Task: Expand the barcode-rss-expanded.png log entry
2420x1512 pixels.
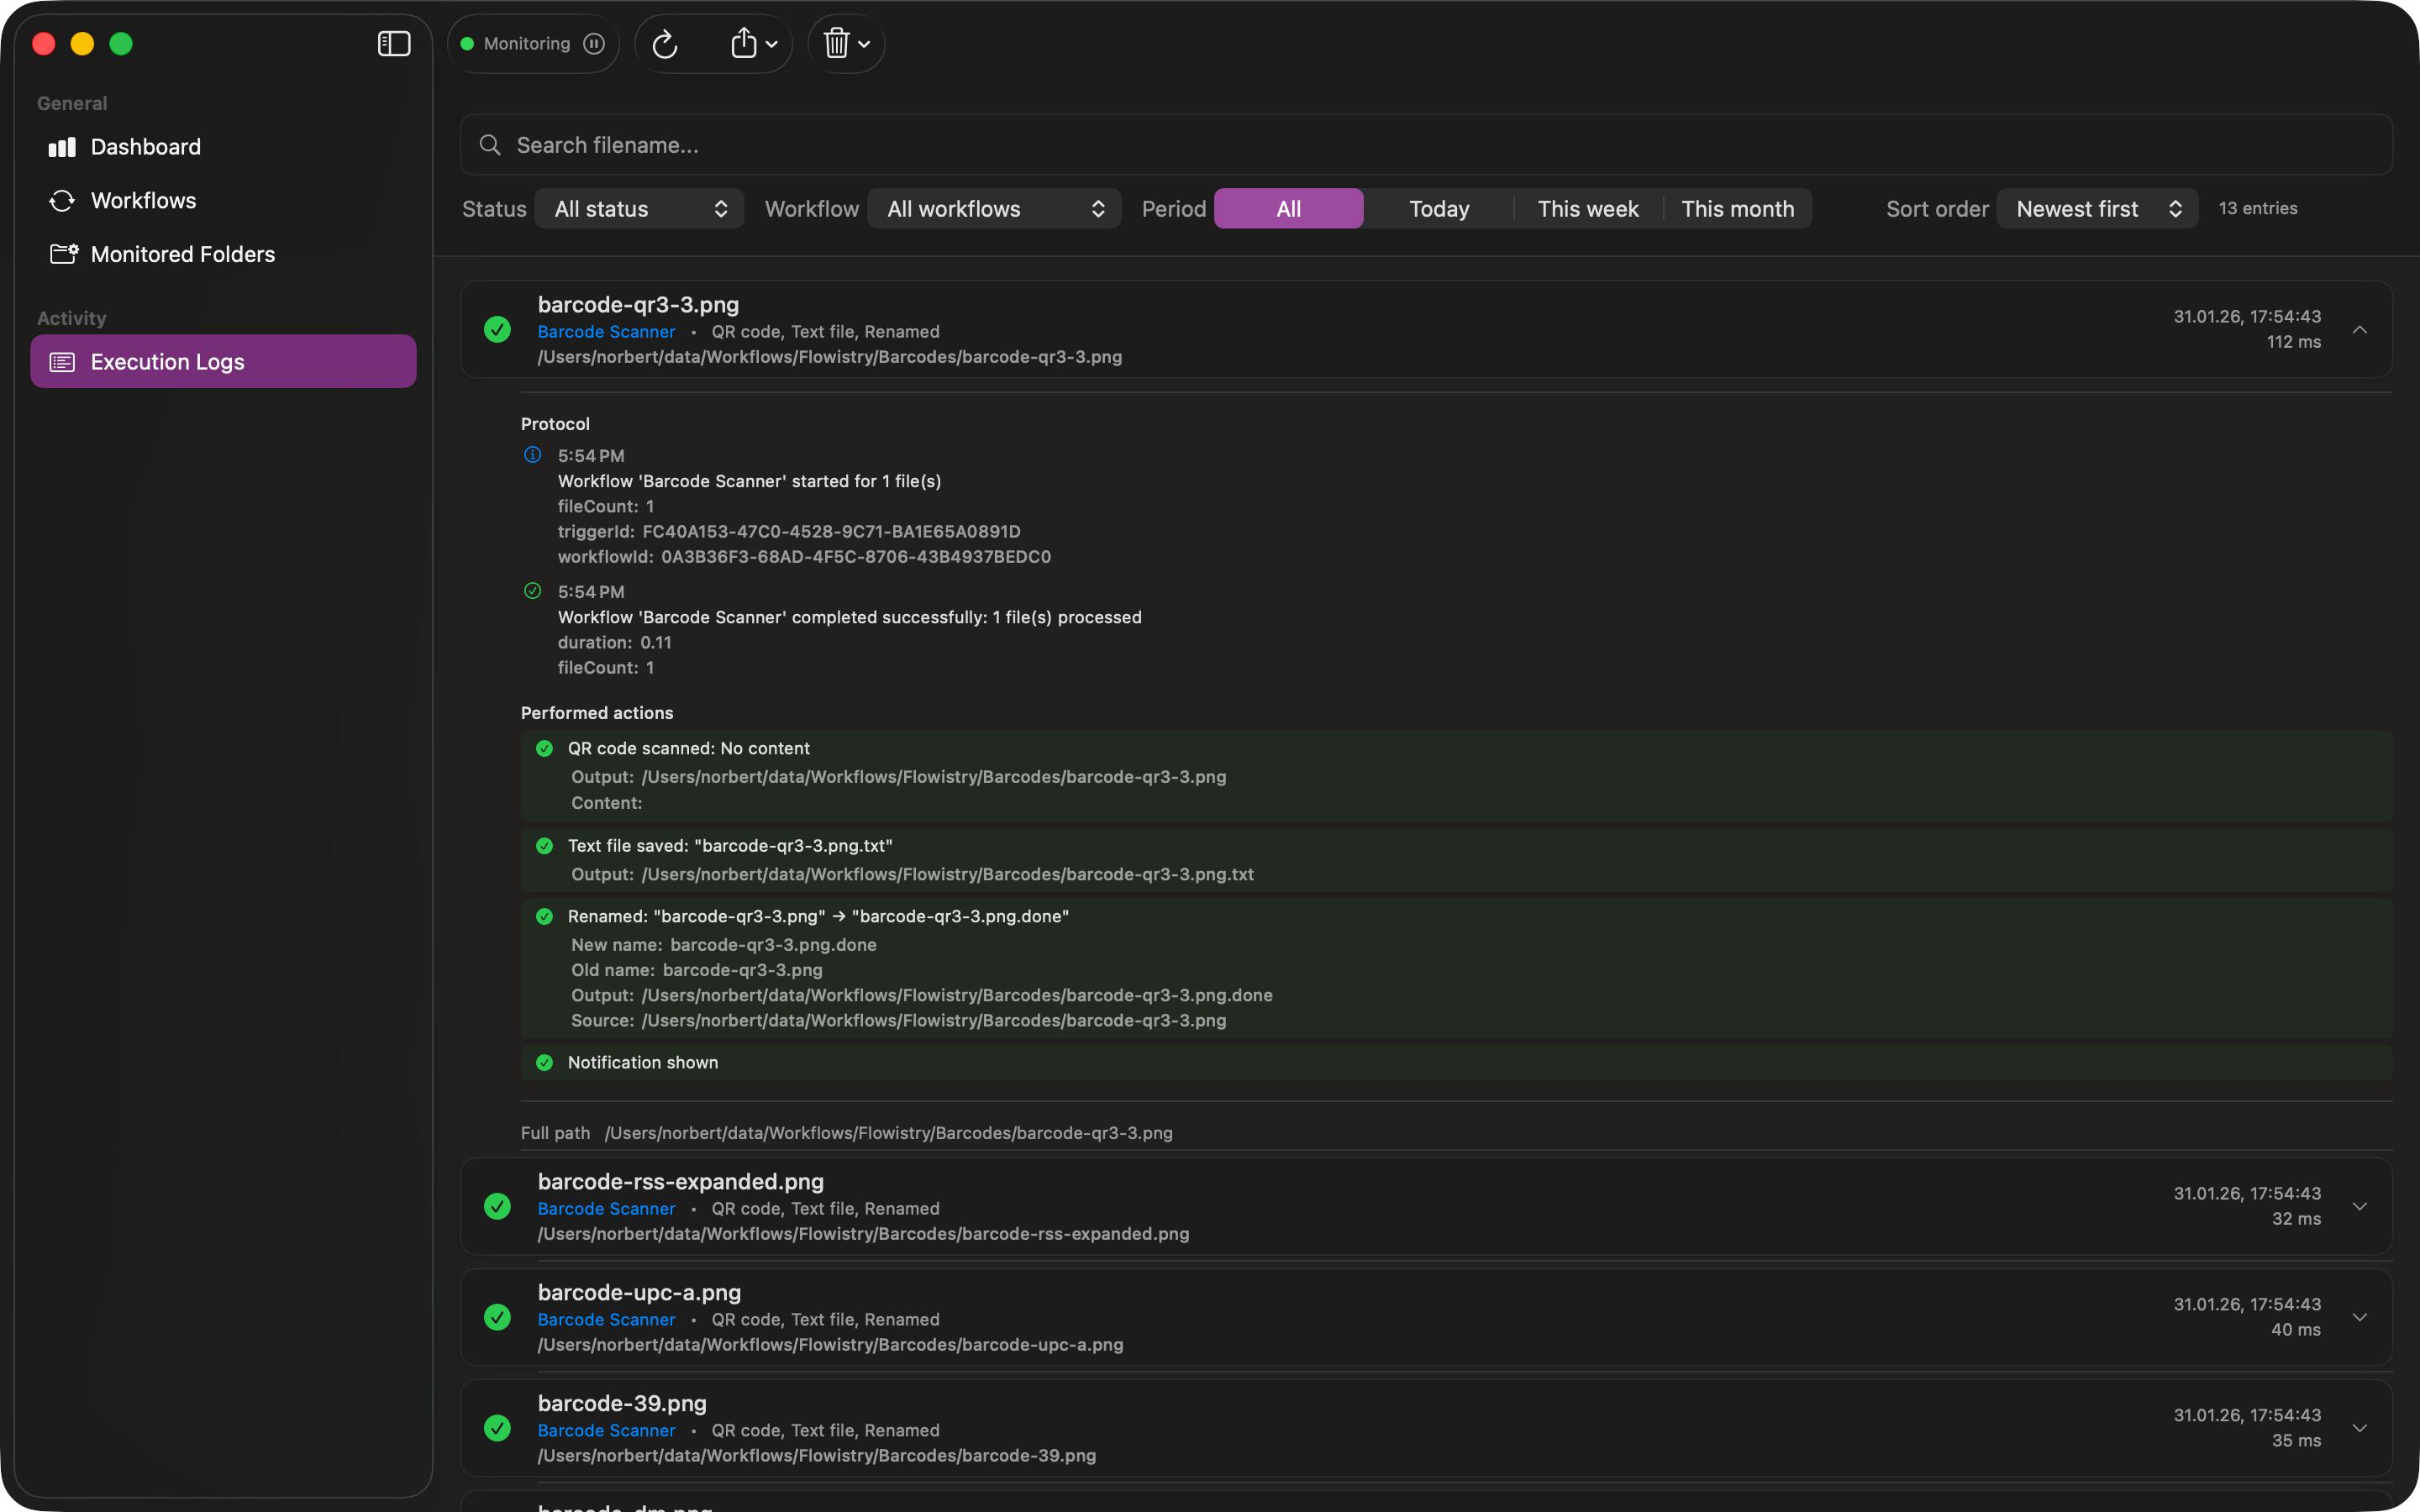Action: click(x=2360, y=1206)
